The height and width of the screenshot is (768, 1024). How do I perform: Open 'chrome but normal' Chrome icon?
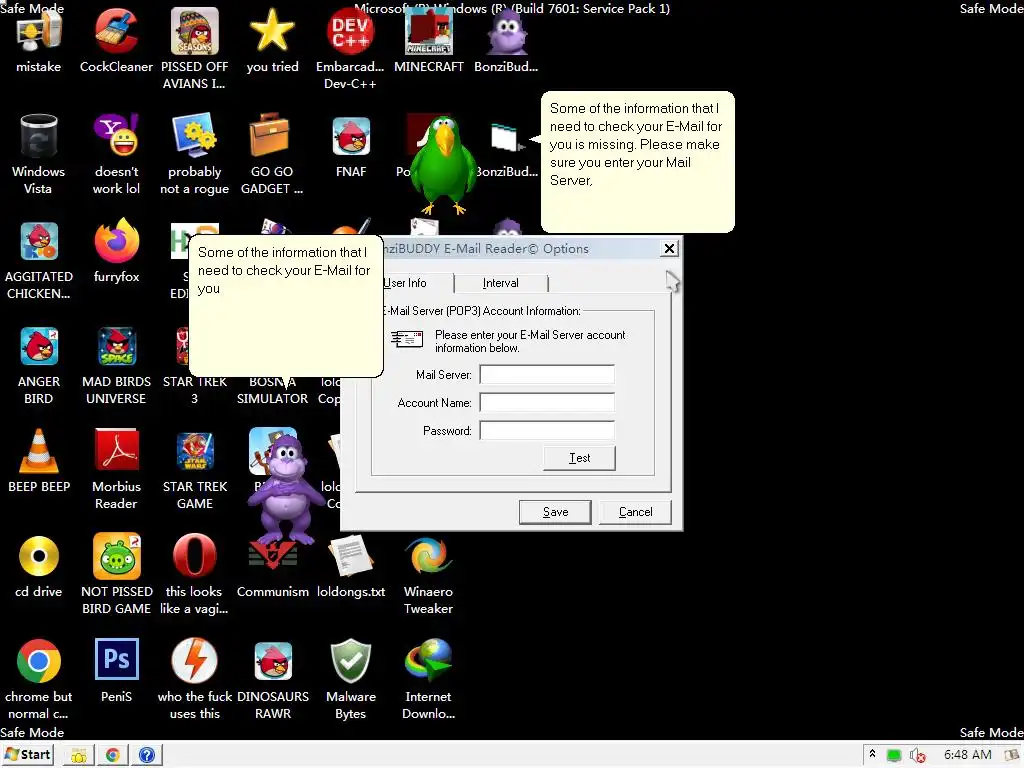39,661
